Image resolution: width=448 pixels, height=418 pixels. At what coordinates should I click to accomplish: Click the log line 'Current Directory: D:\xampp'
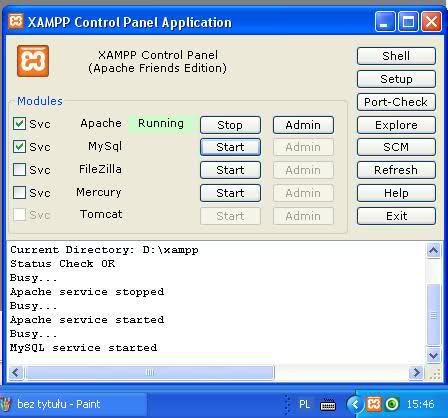(104, 250)
